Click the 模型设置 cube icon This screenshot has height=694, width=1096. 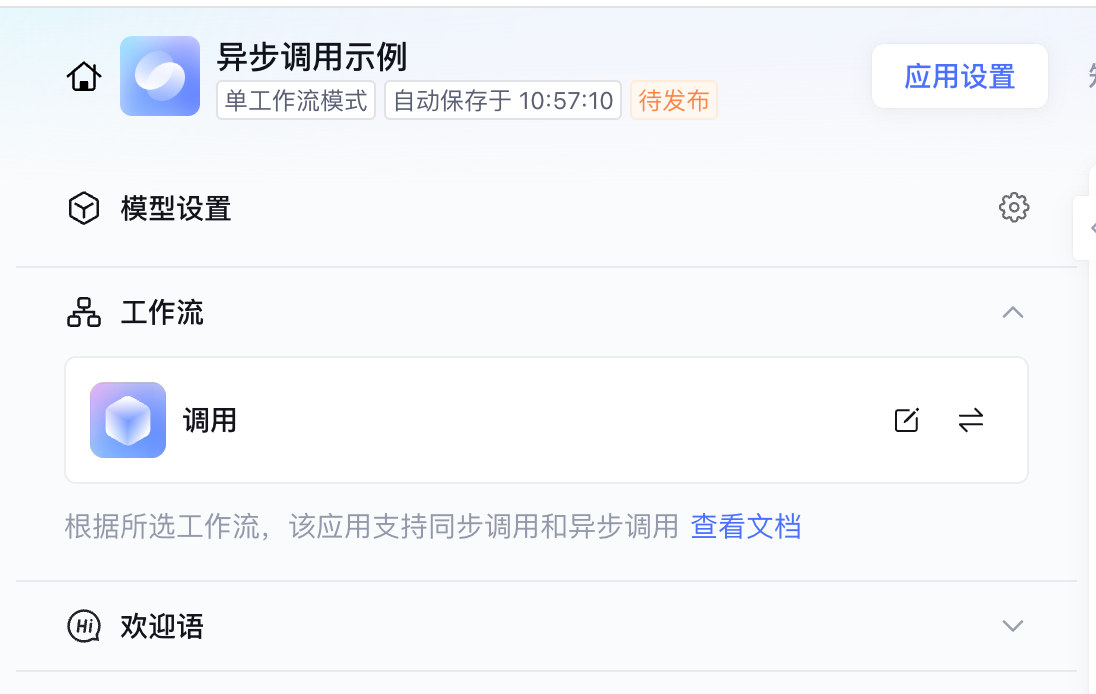(84, 208)
